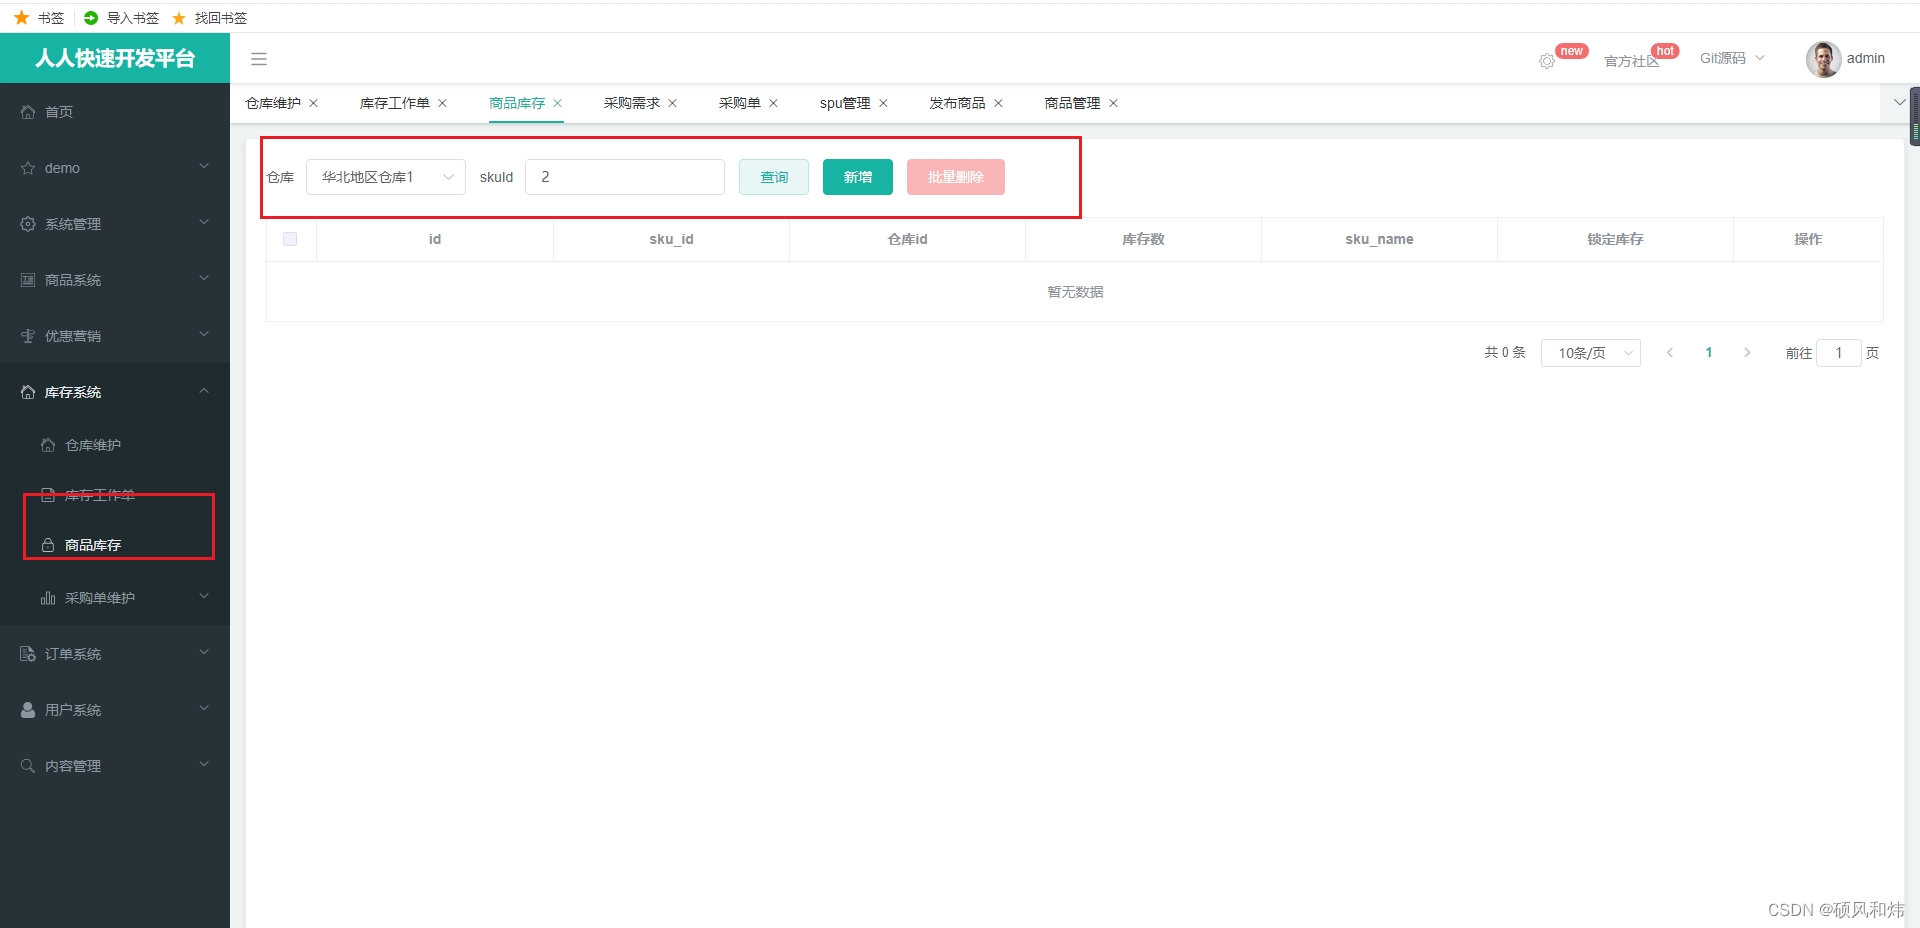Click the 用户系统 user silhouette icon

[27, 709]
